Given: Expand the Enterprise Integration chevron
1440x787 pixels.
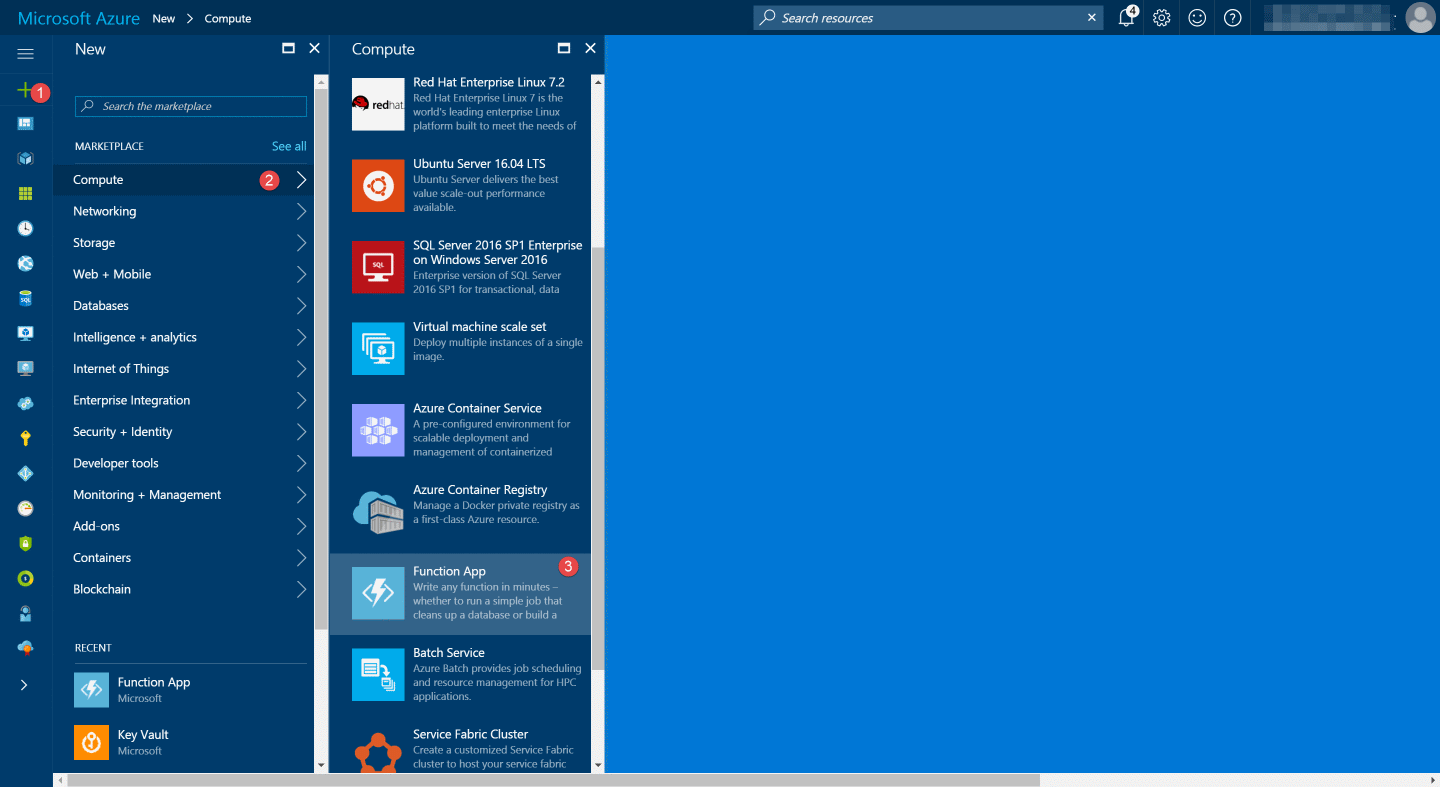Looking at the screenshot, I should pyautogui.click(x=301, y=400).
